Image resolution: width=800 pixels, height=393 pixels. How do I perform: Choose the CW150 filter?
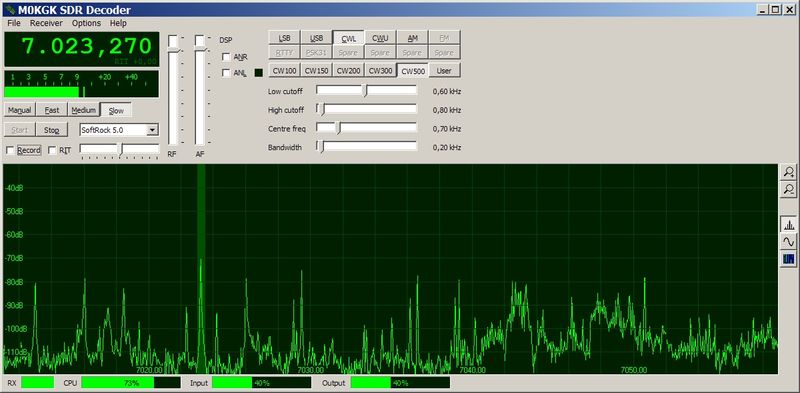coord(316,70)
